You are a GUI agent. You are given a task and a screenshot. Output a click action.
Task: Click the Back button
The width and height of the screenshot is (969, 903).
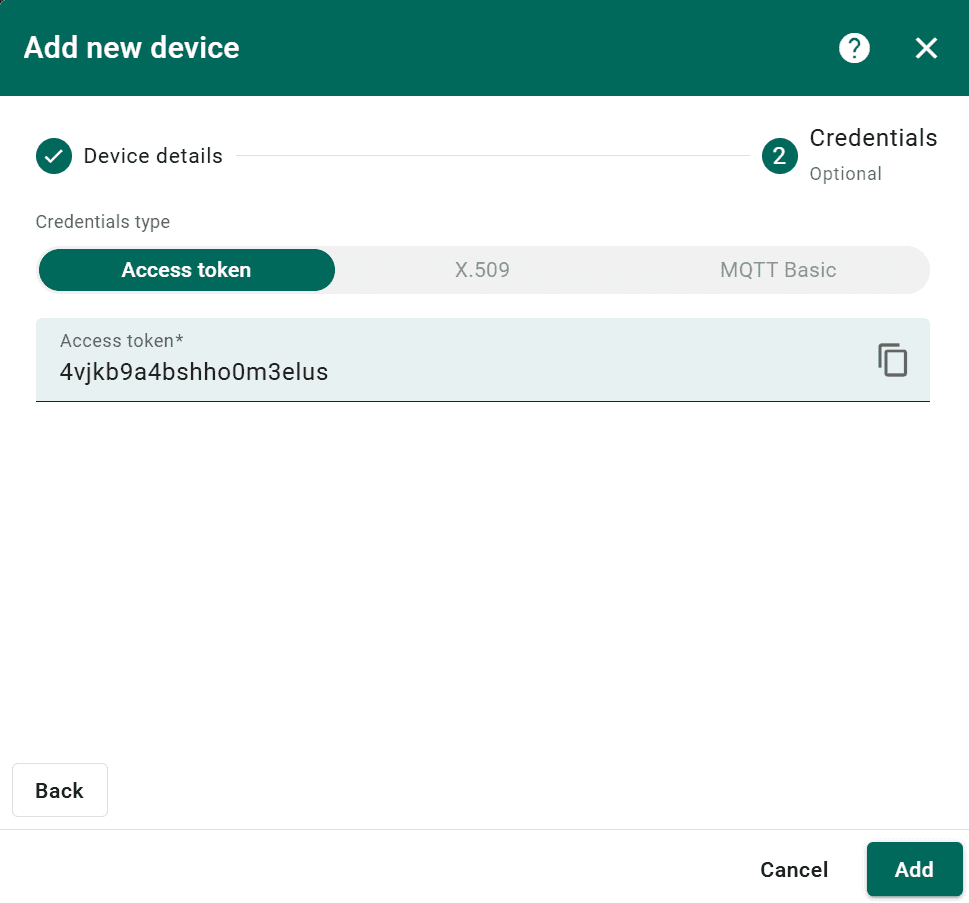point(59,790)
